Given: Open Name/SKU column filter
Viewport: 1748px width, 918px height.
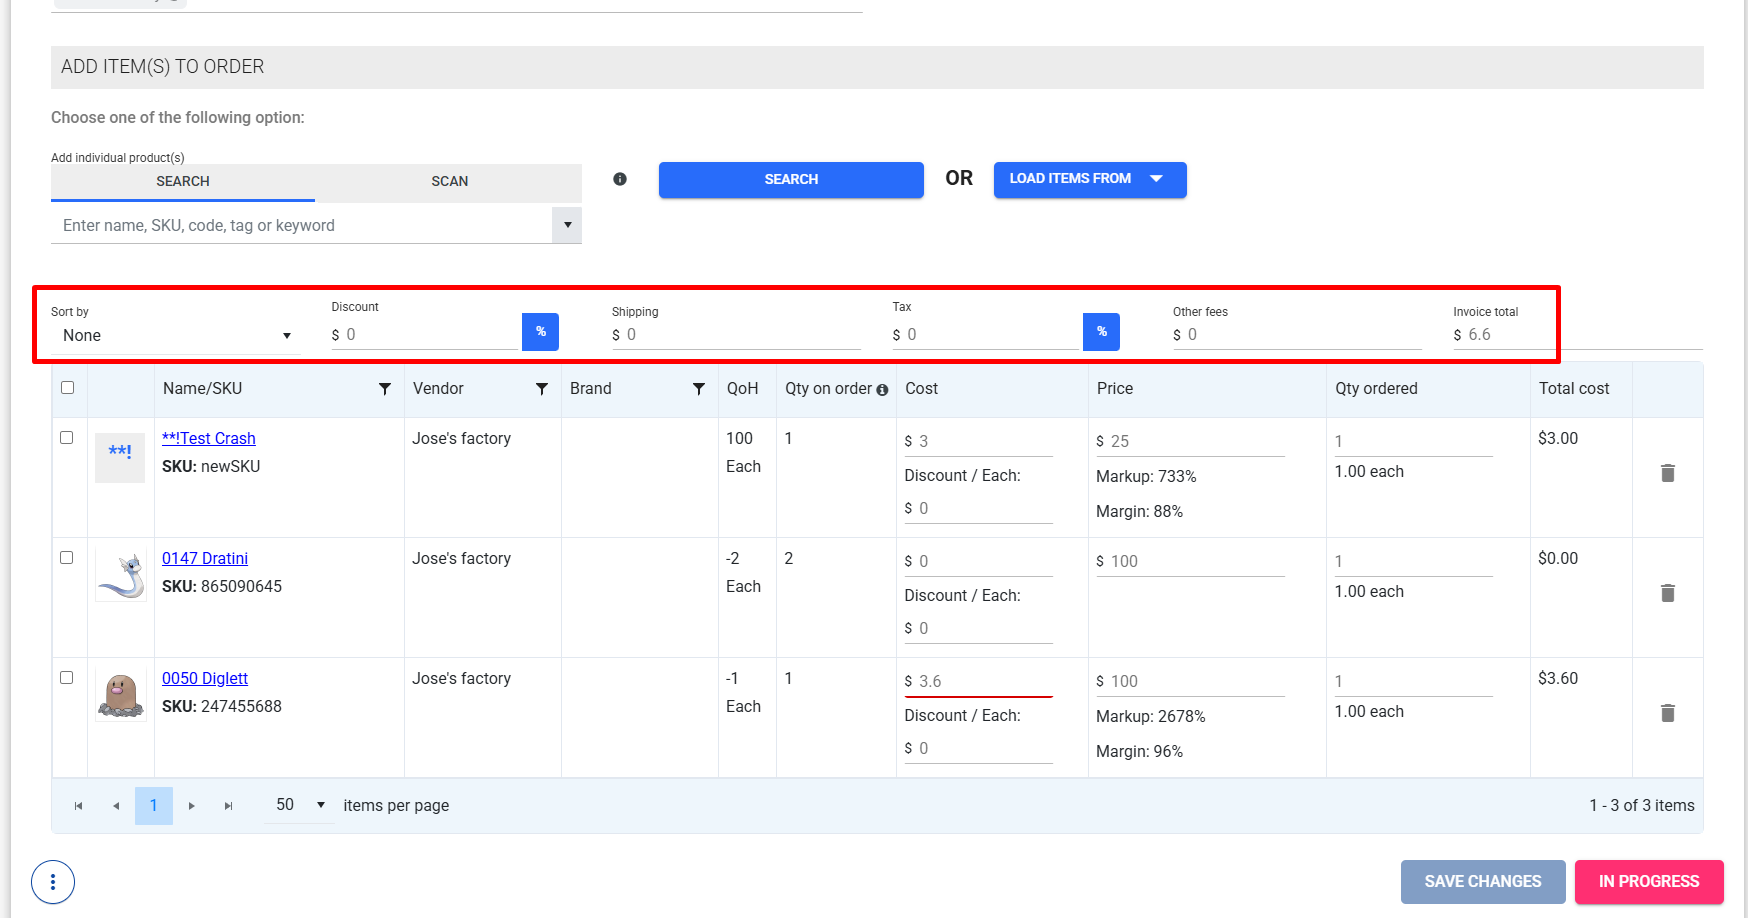Looking at the screenshot, I should [385, 389].
